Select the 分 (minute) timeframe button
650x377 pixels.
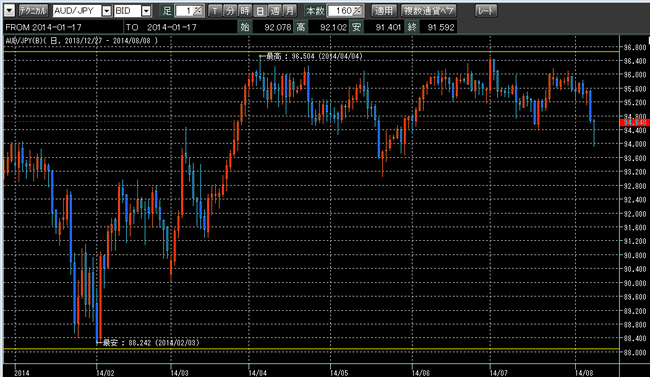coord(230,11)
